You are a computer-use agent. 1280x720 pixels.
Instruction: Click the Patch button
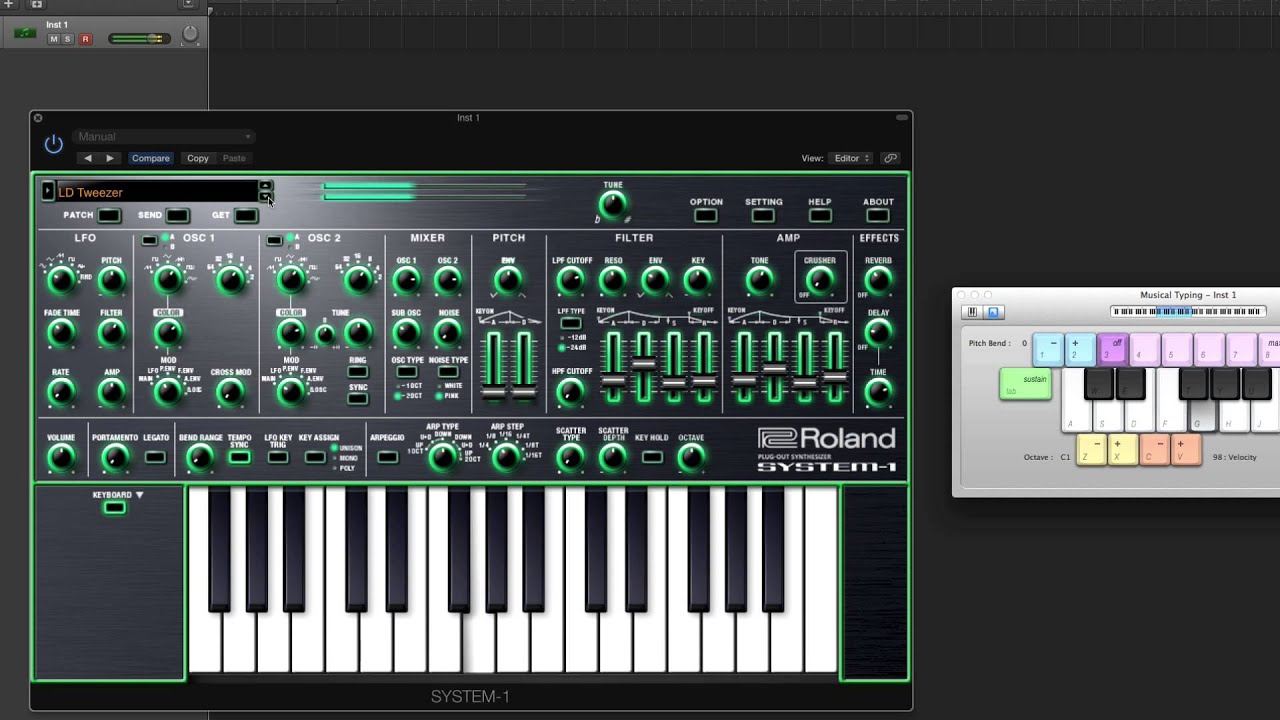[x=109, y=215]
